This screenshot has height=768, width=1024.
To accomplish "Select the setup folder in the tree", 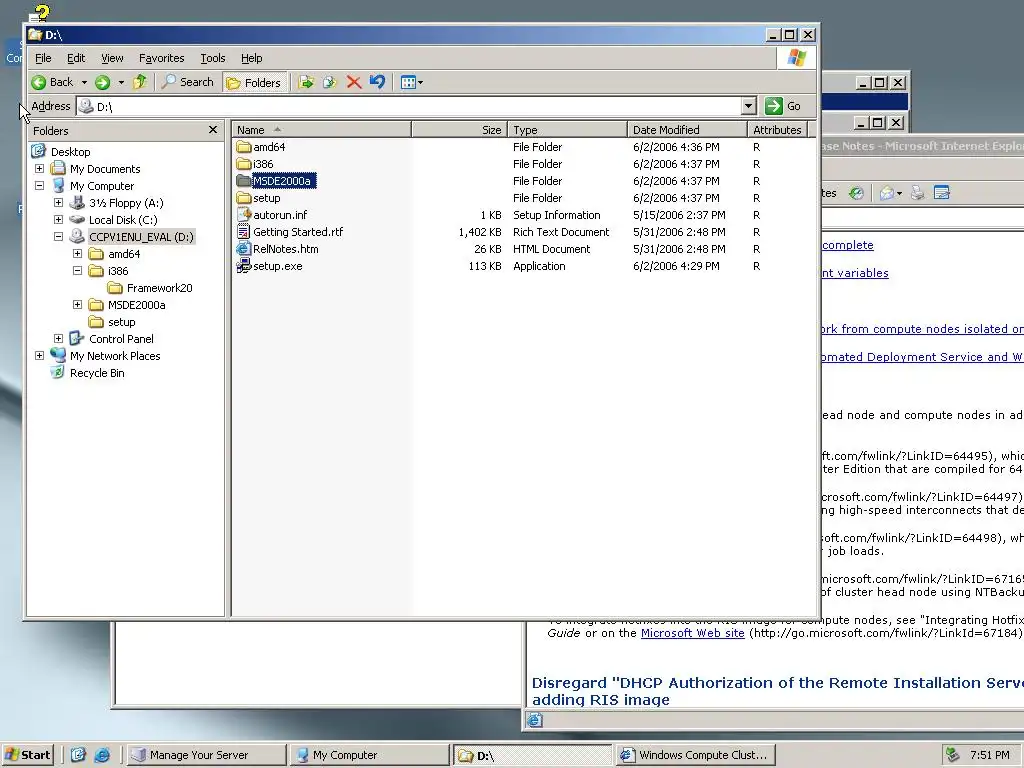I will [x=121, y=322].
